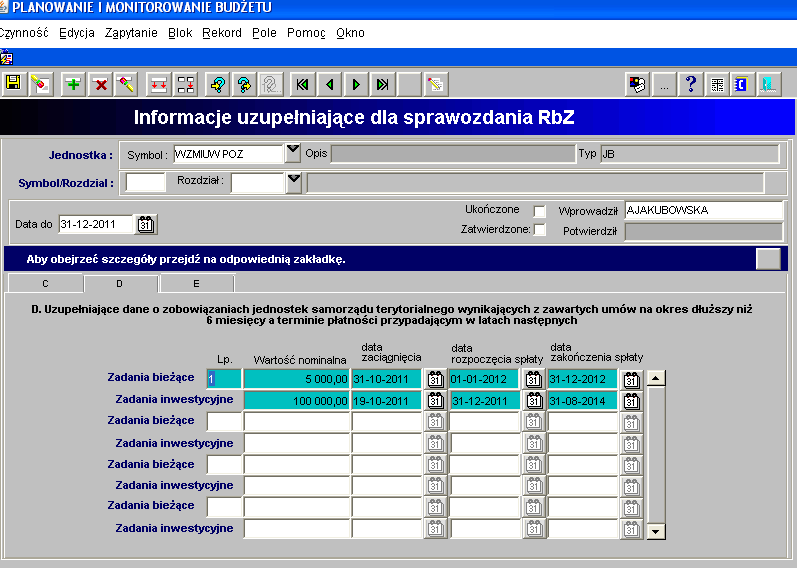Viewport: 797px width, 568px height.
Task: Toggle the Zatwierdzone checkbox
Action: click(540, 230)
